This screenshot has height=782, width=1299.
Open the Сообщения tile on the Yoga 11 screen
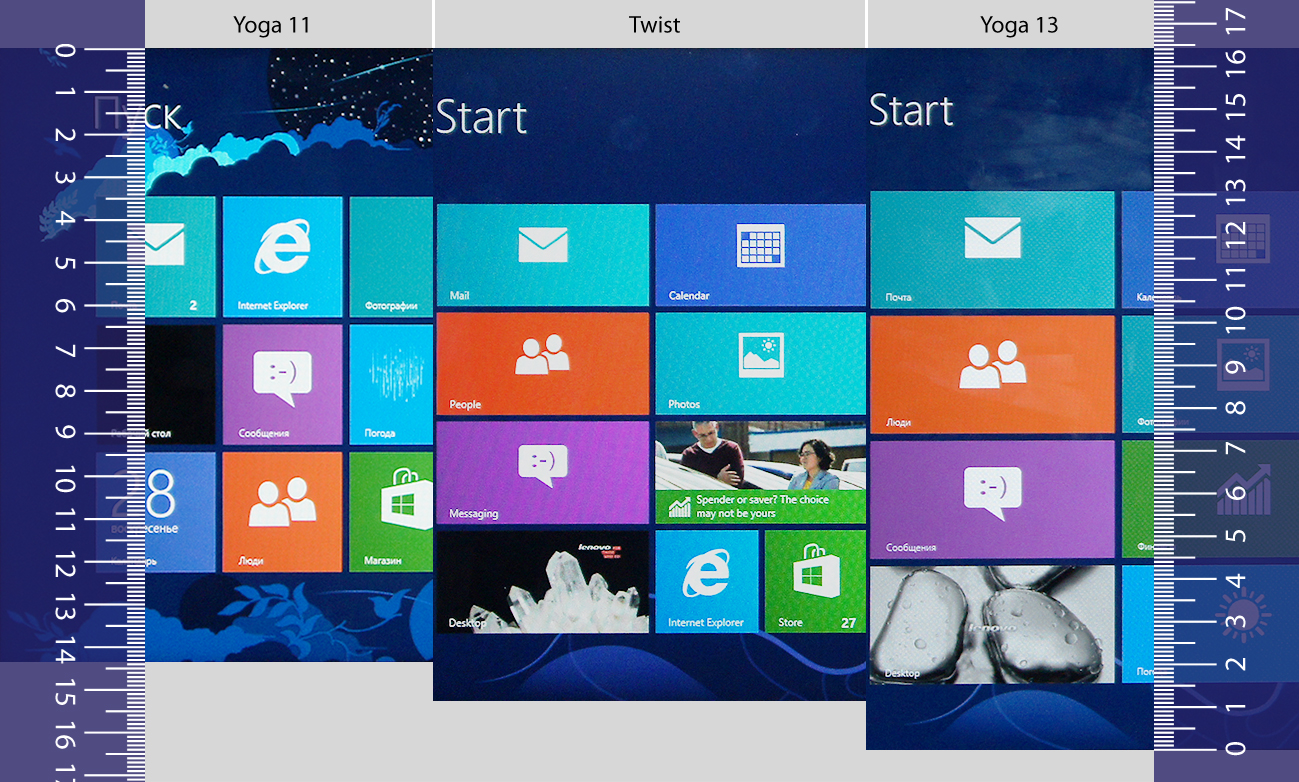(282, 385)
